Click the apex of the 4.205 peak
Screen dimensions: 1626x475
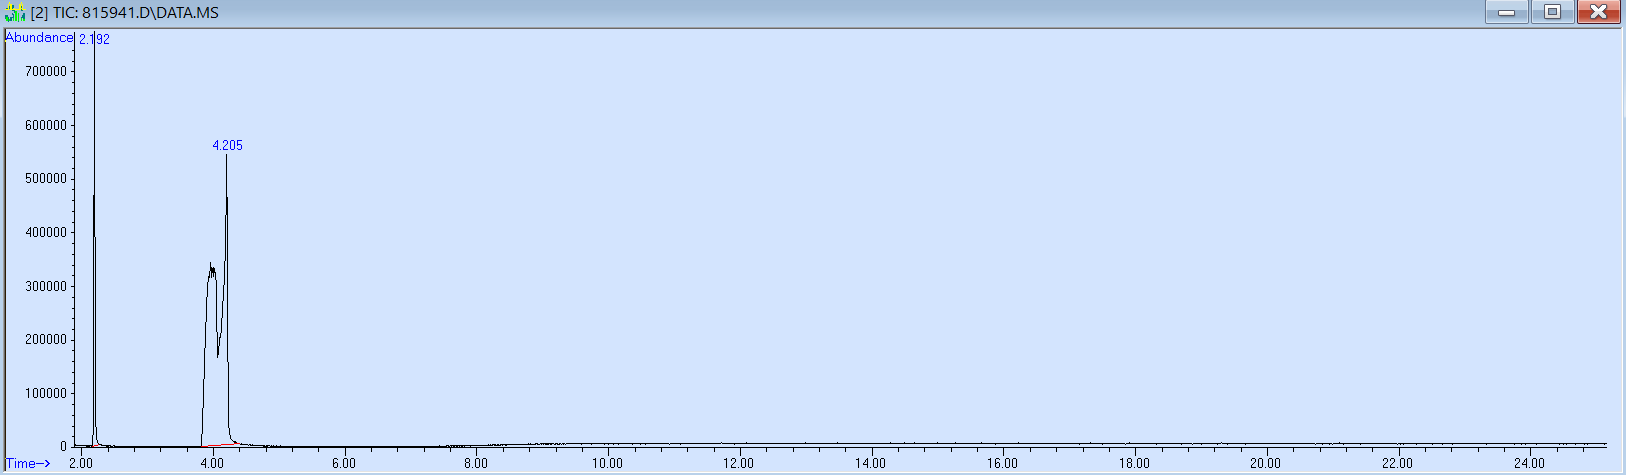click(x=226, y=157)
